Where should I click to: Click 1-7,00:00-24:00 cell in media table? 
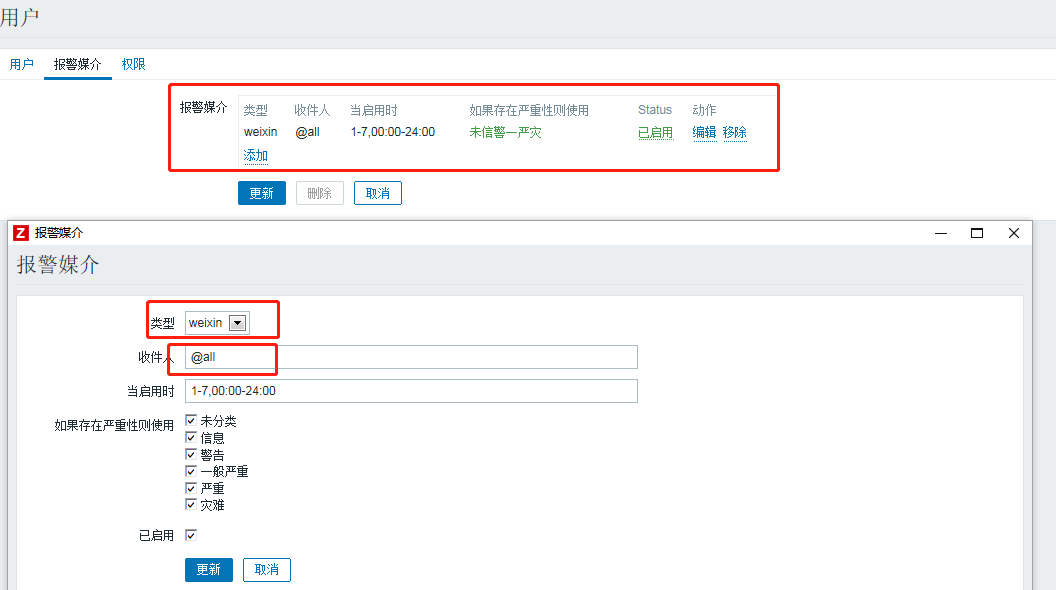point(393,132)
